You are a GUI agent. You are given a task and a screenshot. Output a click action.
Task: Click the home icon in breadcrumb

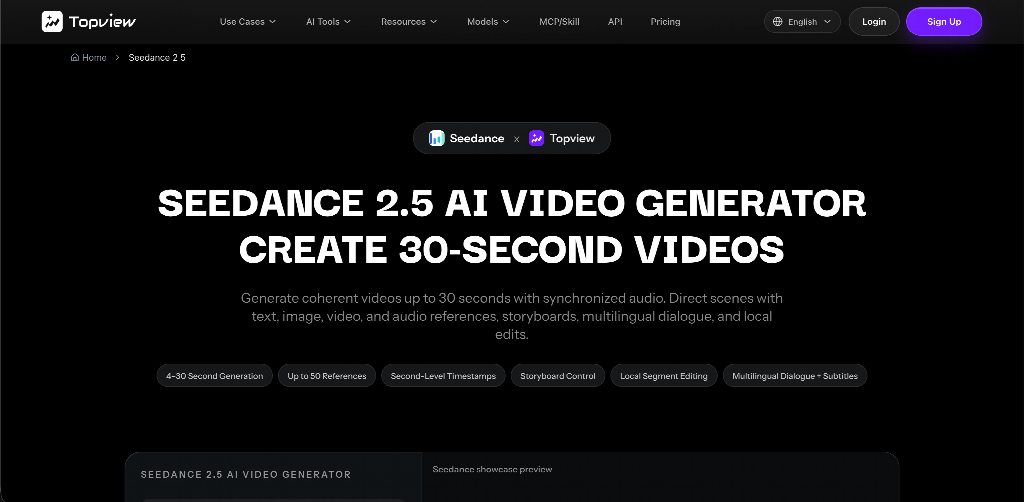click(x=74, y=57)
